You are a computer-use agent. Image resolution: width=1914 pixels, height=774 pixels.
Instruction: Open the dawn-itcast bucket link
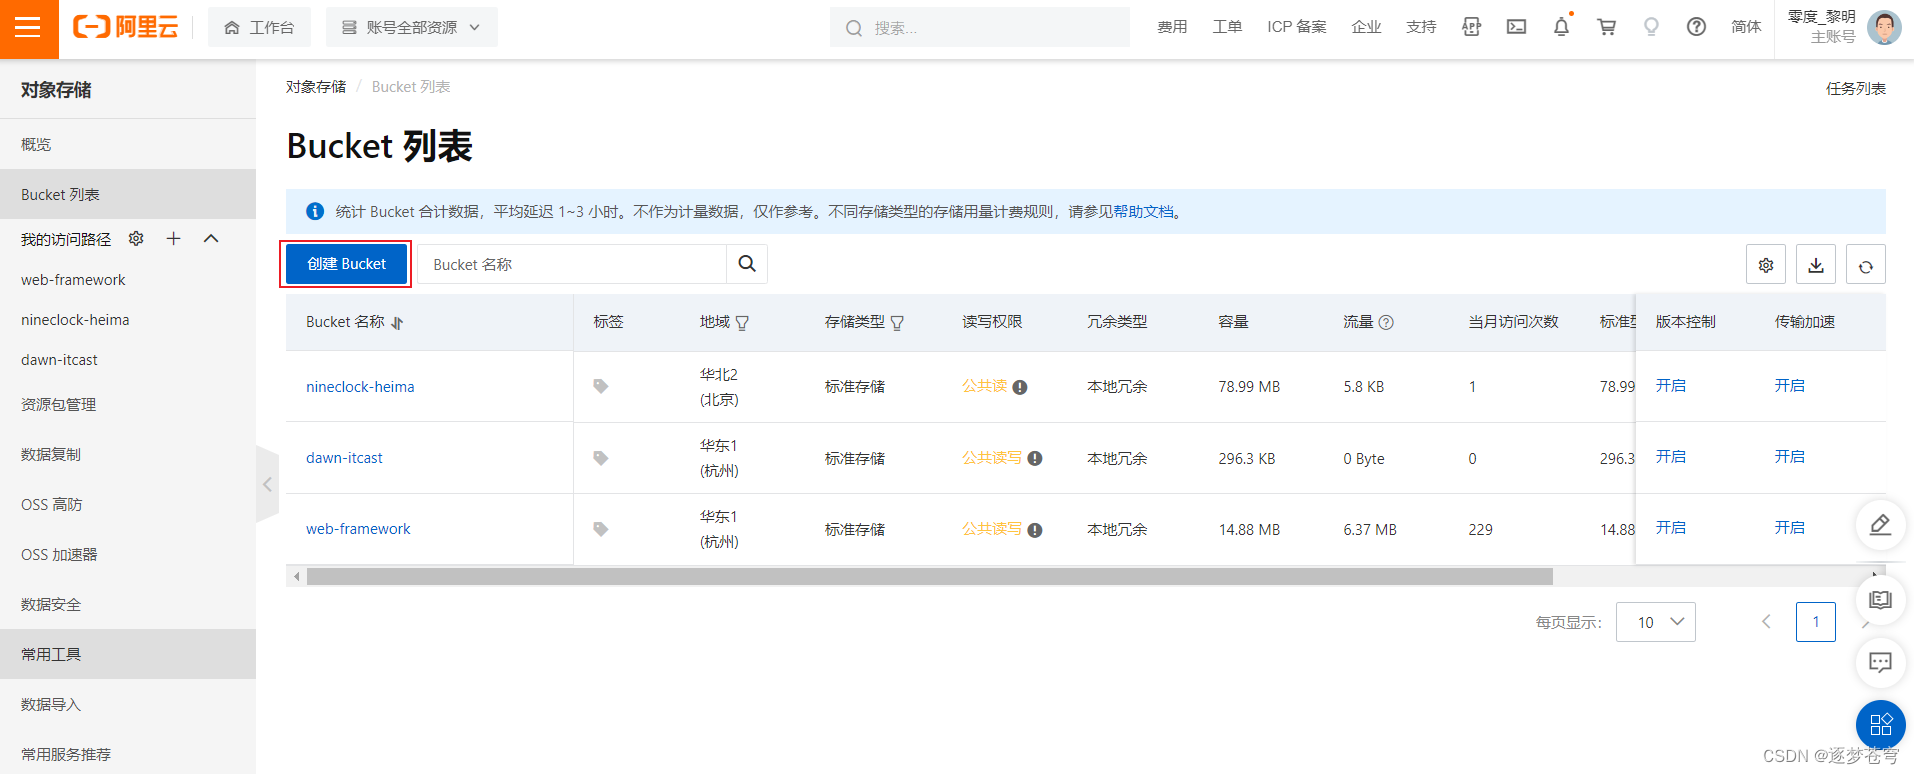[x=344, y=458]
